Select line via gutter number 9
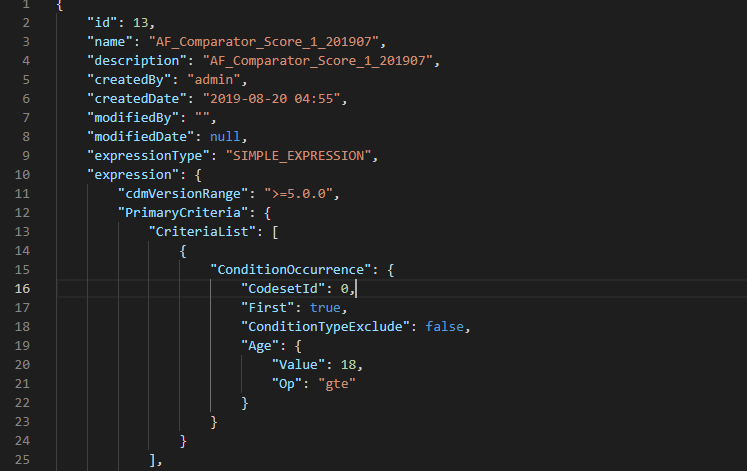Viewport: 747px width, 471px height. tap(26, 156)
